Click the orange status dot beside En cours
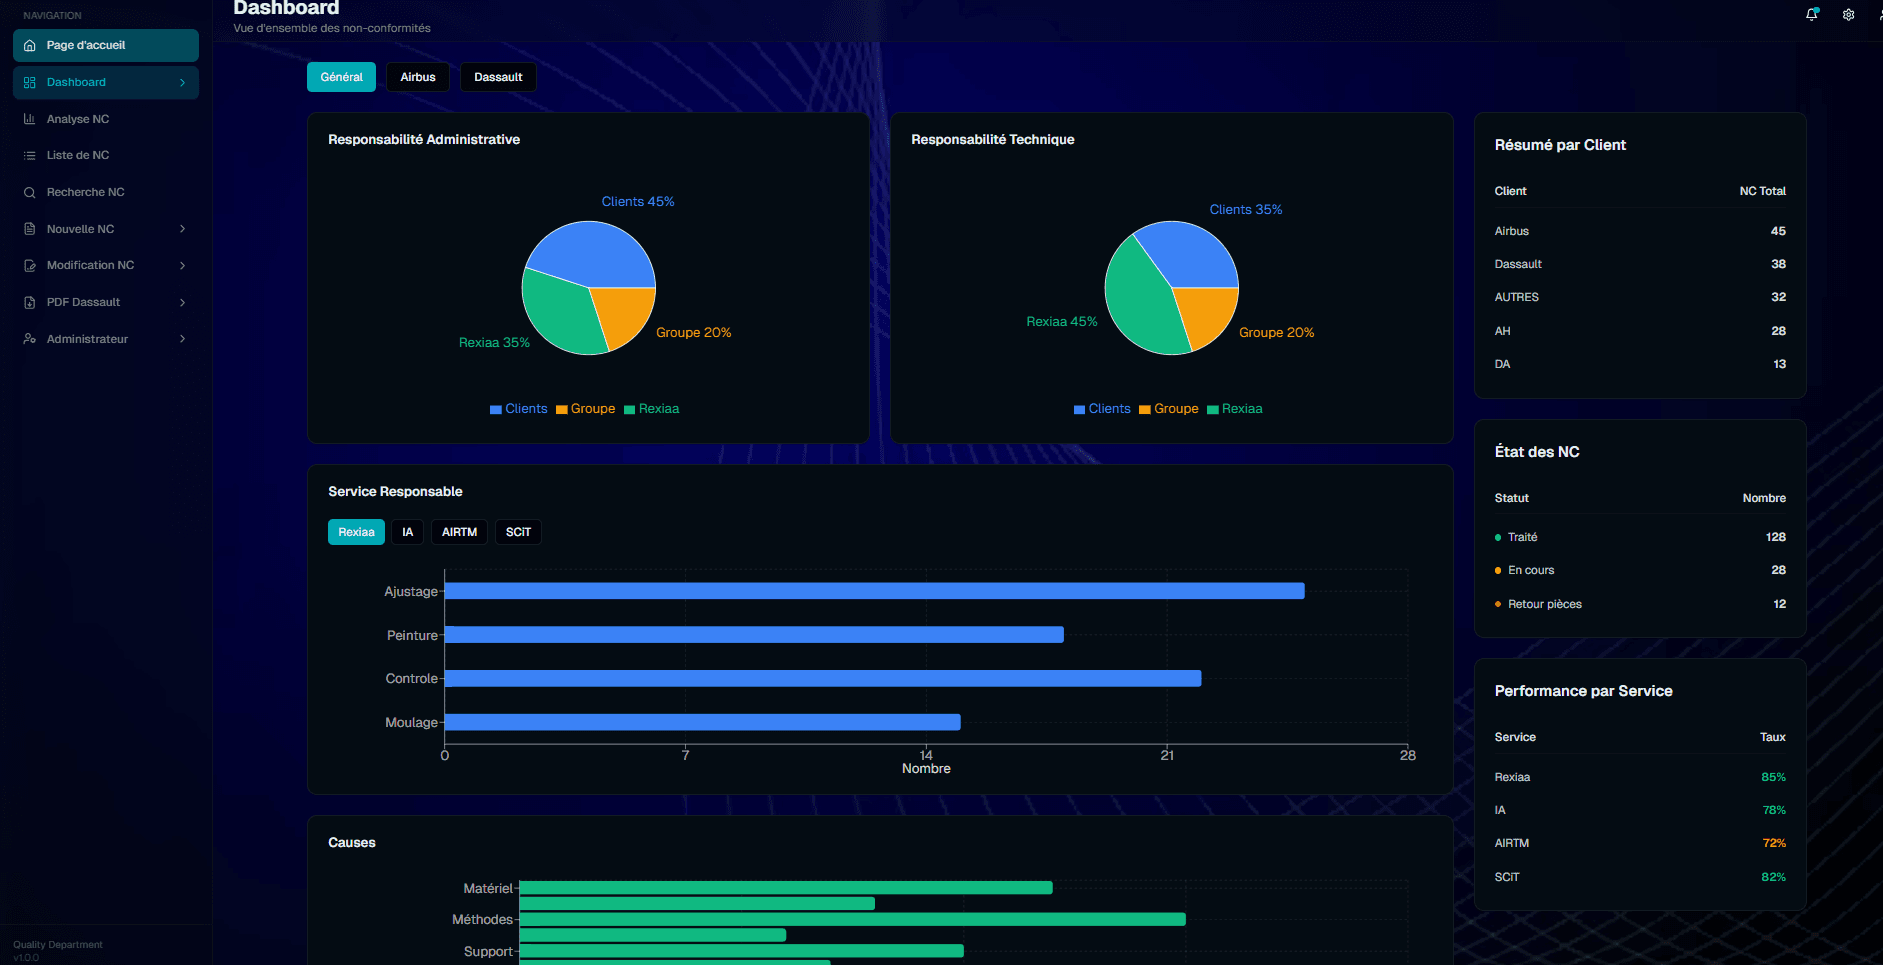The width and height of the screenshot is (1883, 965). point(1498,571)
